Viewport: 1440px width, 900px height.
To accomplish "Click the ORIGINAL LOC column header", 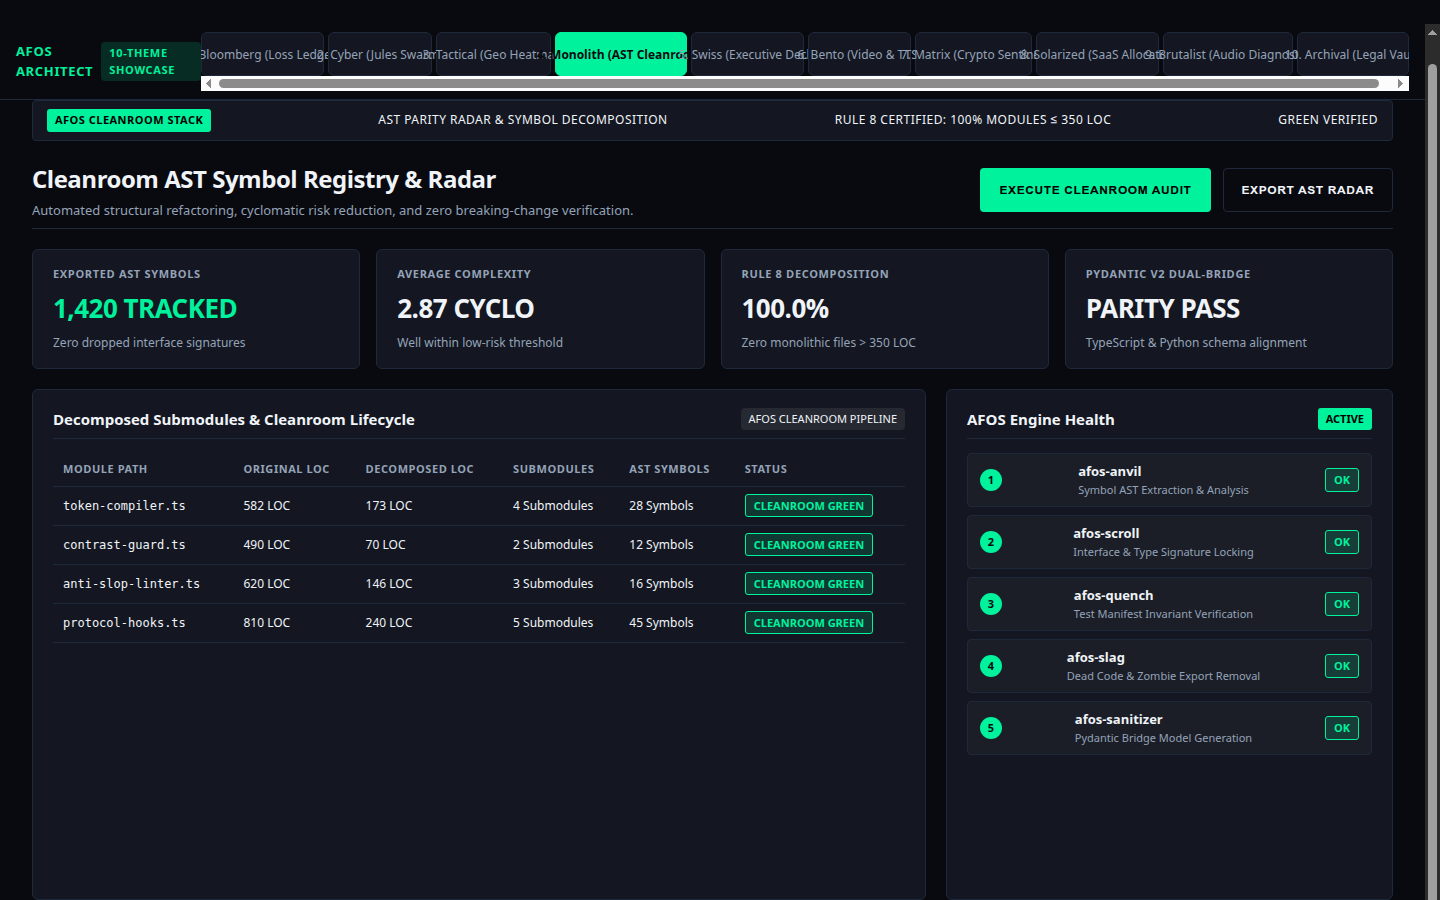I will (x=286, y=469).
